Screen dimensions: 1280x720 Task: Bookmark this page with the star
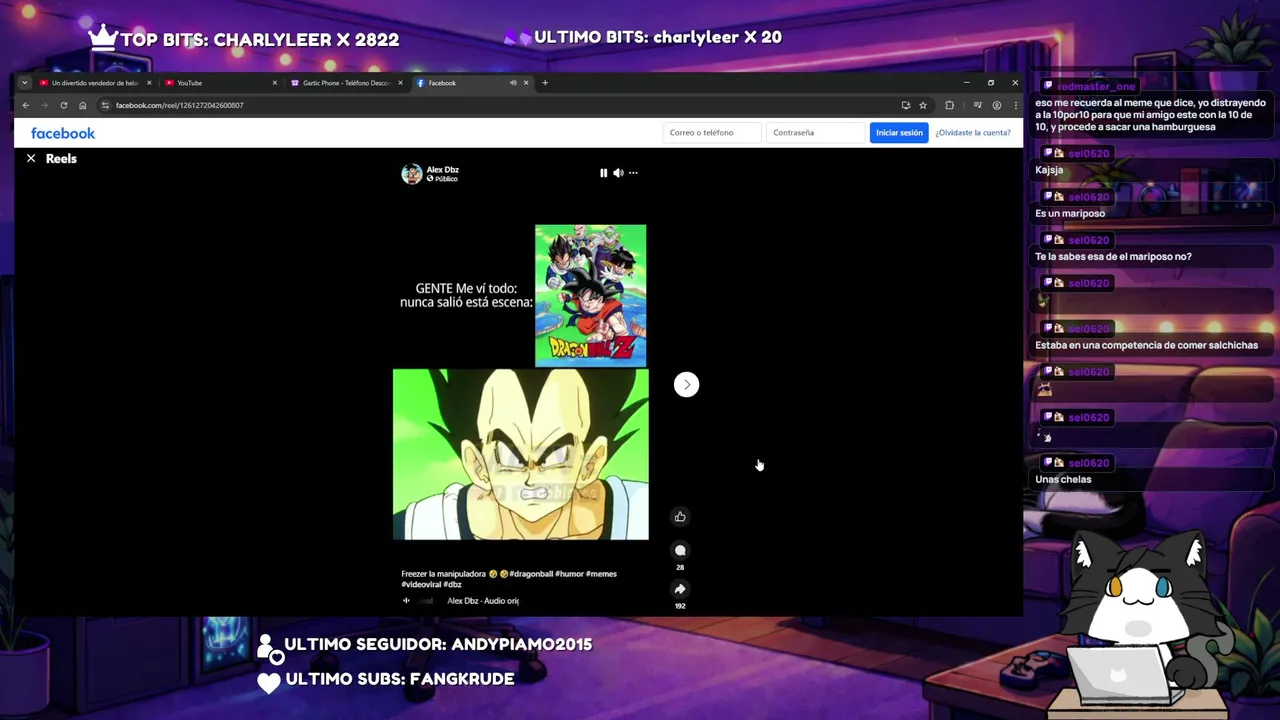pos(923,105)
